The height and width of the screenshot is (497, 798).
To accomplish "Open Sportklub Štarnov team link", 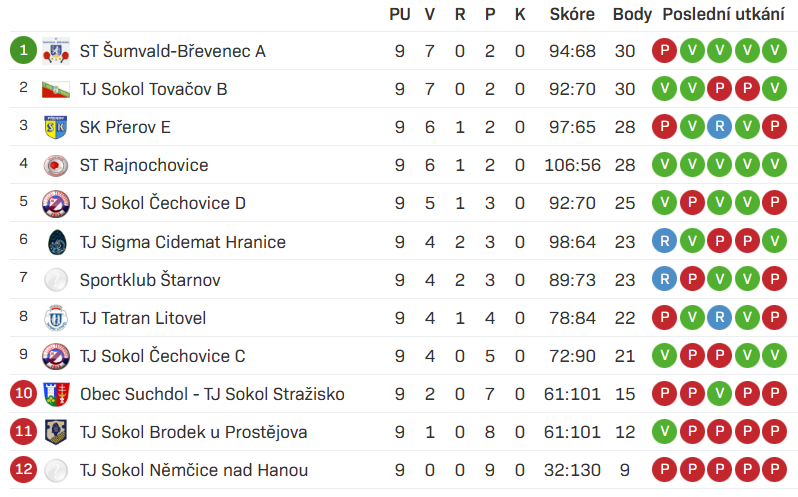I will pos(150,280).
